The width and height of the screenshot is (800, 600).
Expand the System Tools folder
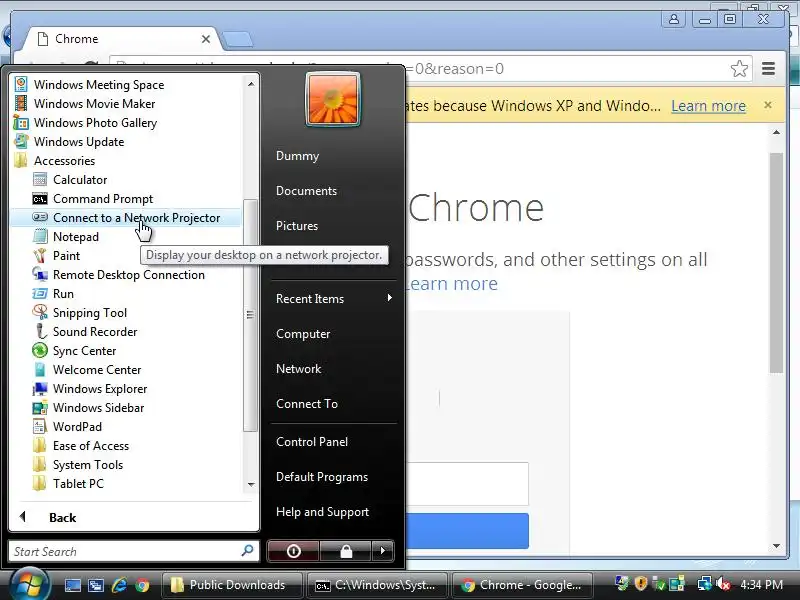point(88,465)
